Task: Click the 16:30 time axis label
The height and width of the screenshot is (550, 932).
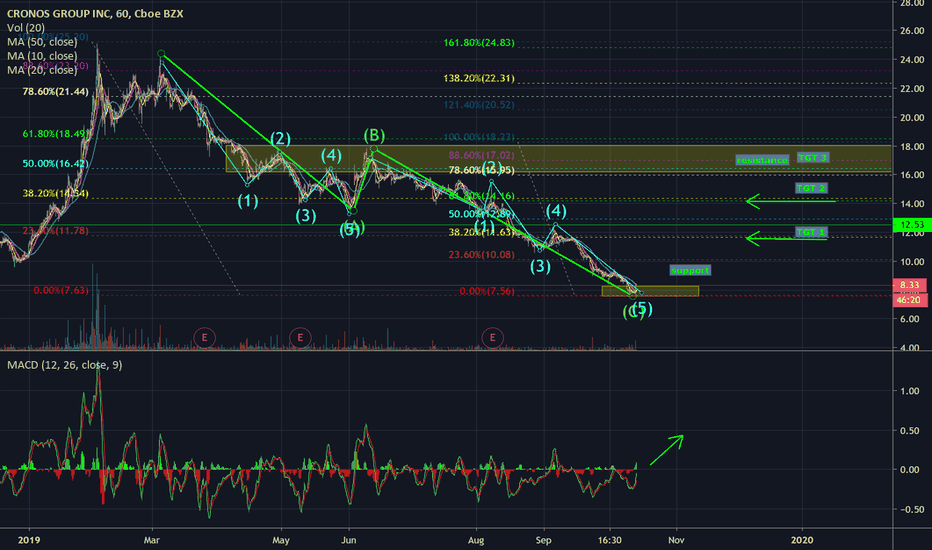Action: tap(609, 540)
